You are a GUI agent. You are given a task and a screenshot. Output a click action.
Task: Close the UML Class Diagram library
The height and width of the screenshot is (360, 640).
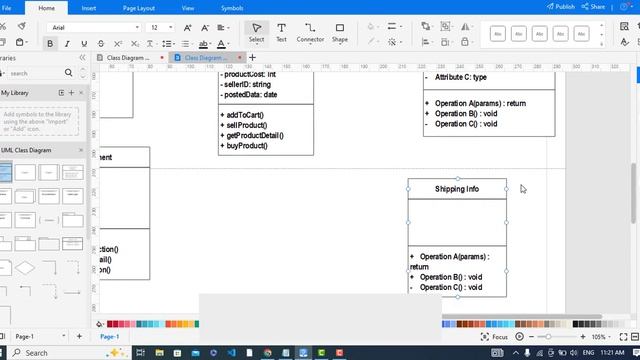pyautogui.click(x=81, y=150)
